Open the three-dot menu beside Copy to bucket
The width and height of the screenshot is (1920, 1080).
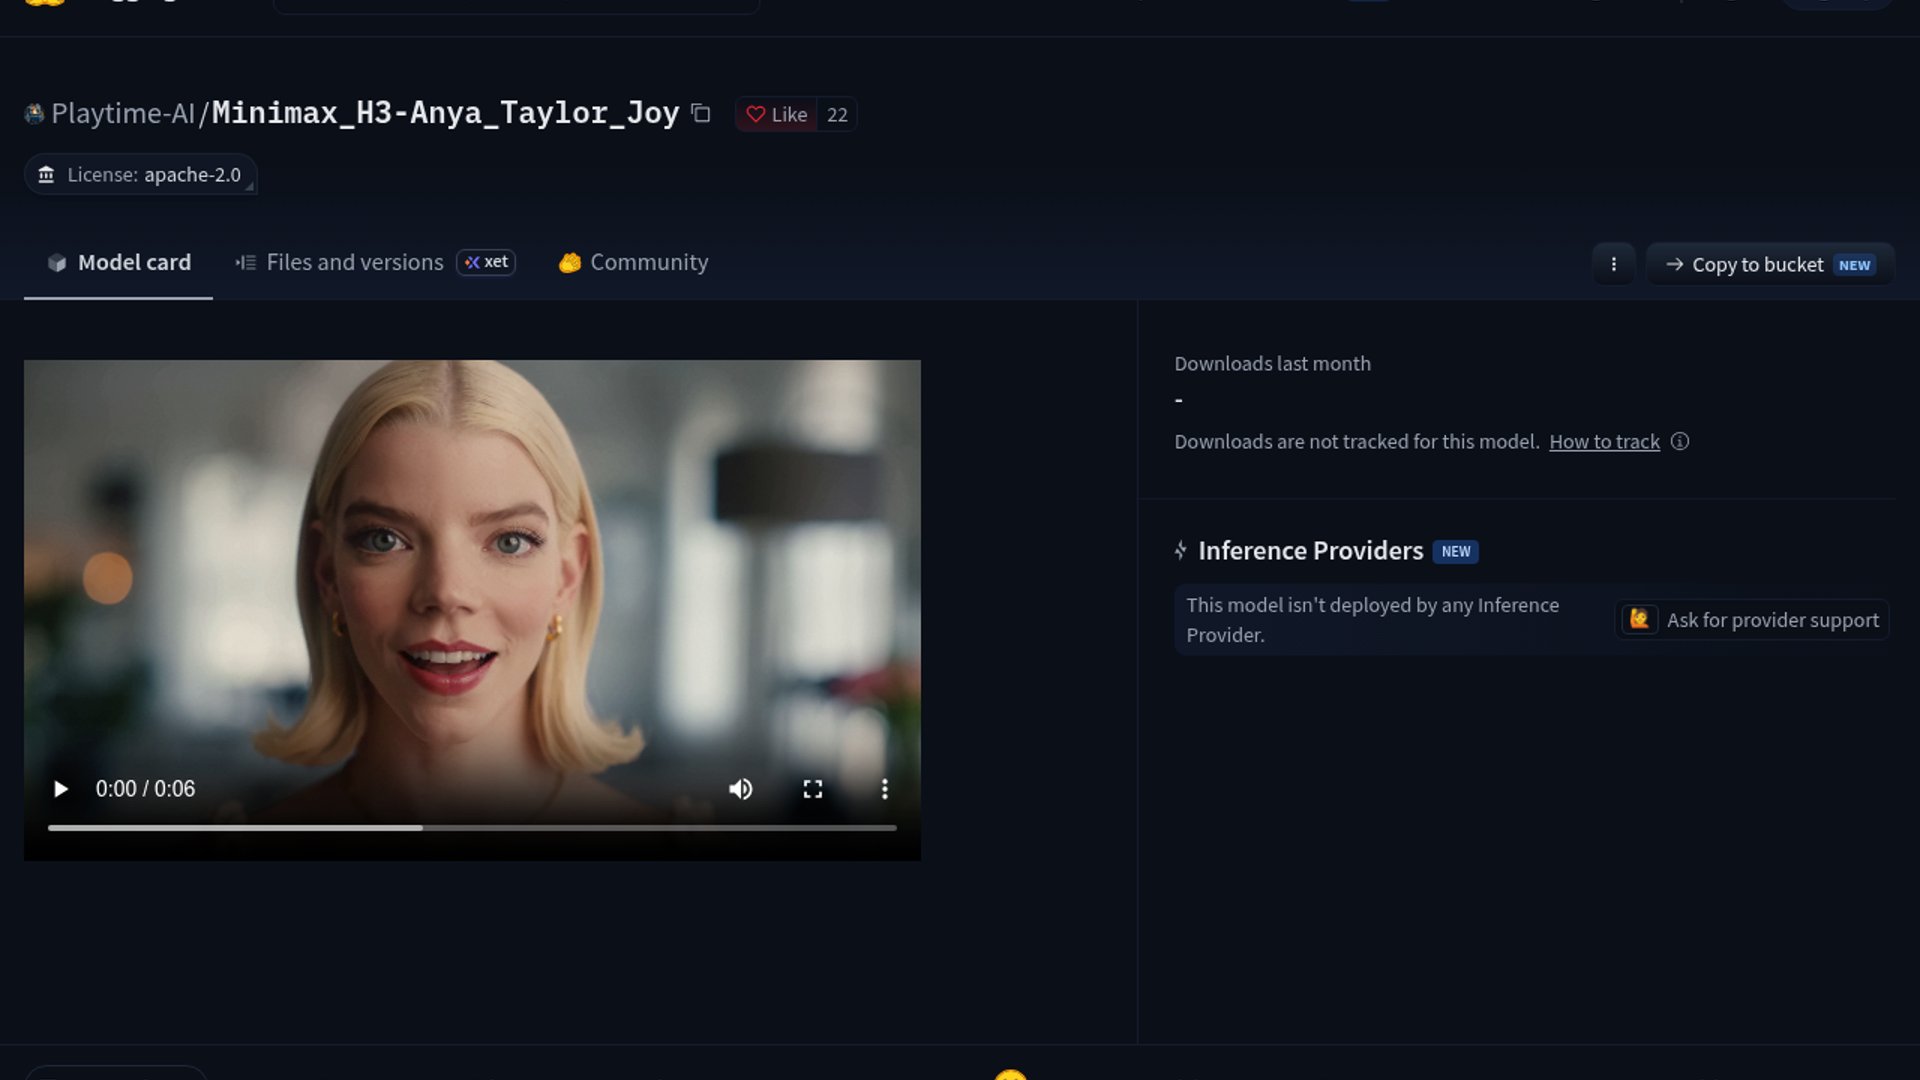pos(1613,265)
